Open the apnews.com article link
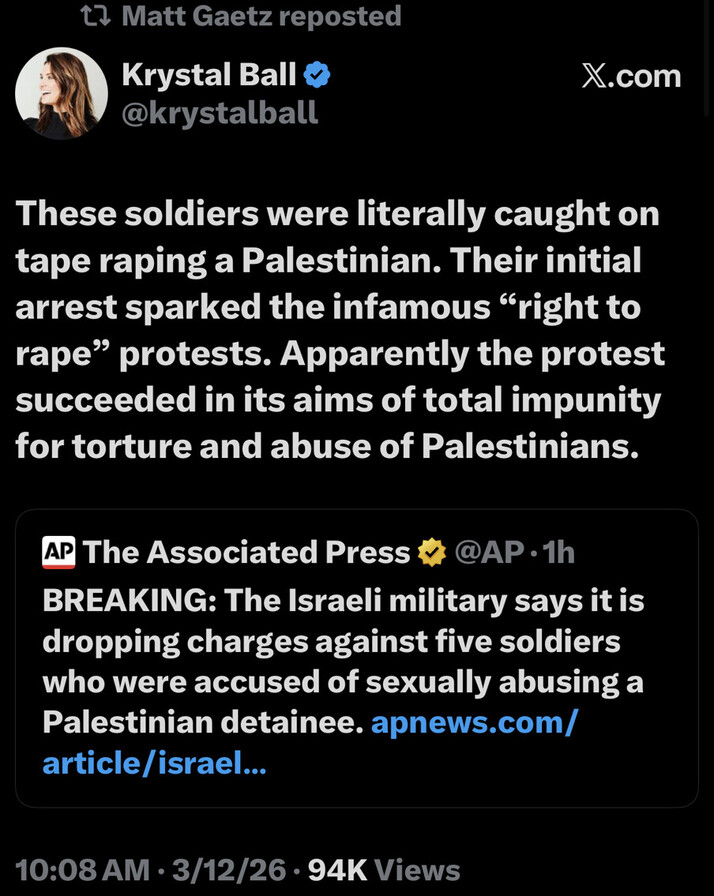The image size is (714, 896). click(473, 722)
